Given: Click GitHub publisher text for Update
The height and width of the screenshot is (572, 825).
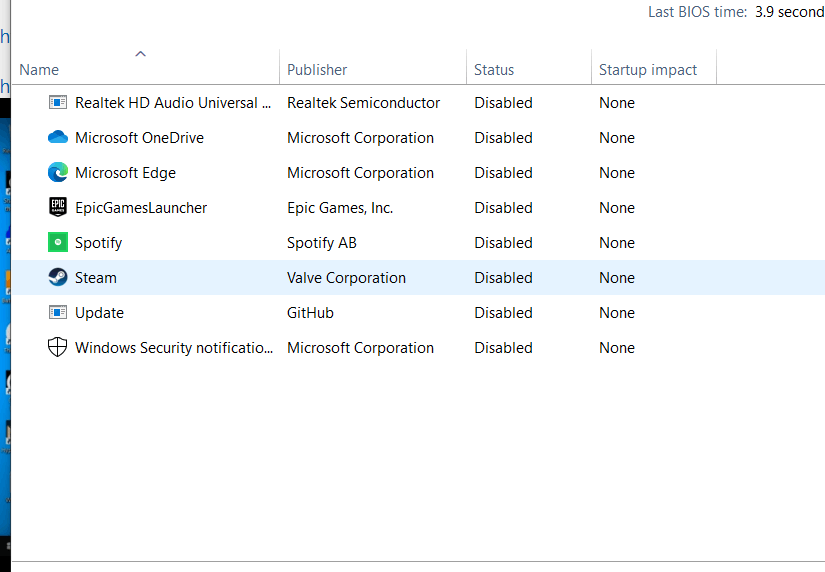Looking at the screenshot, I should 310,313.
